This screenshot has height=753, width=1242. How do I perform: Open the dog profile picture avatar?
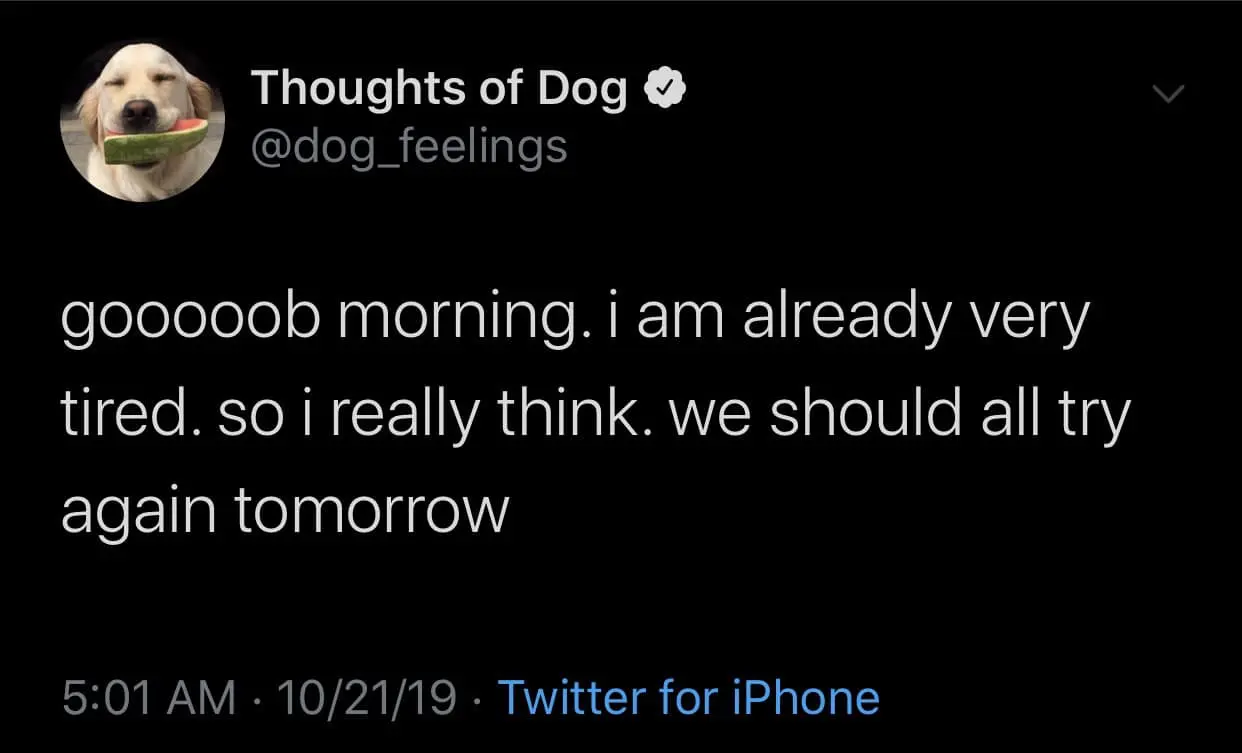click(x=142, y=121)
